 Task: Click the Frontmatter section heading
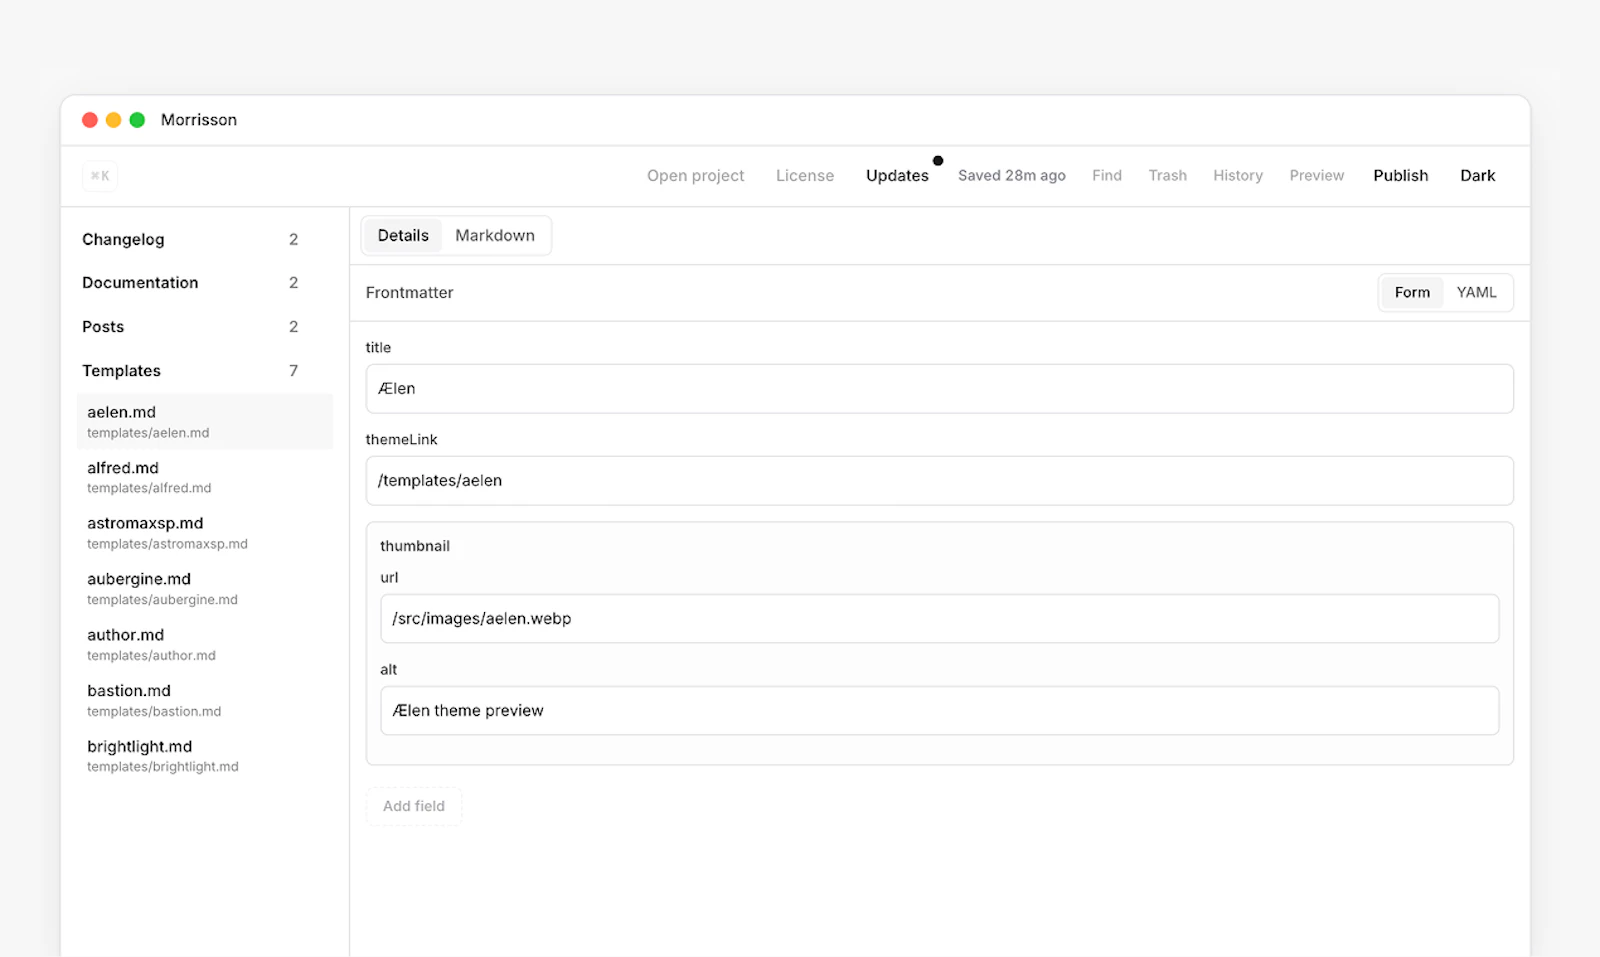[x=409, y=293]
